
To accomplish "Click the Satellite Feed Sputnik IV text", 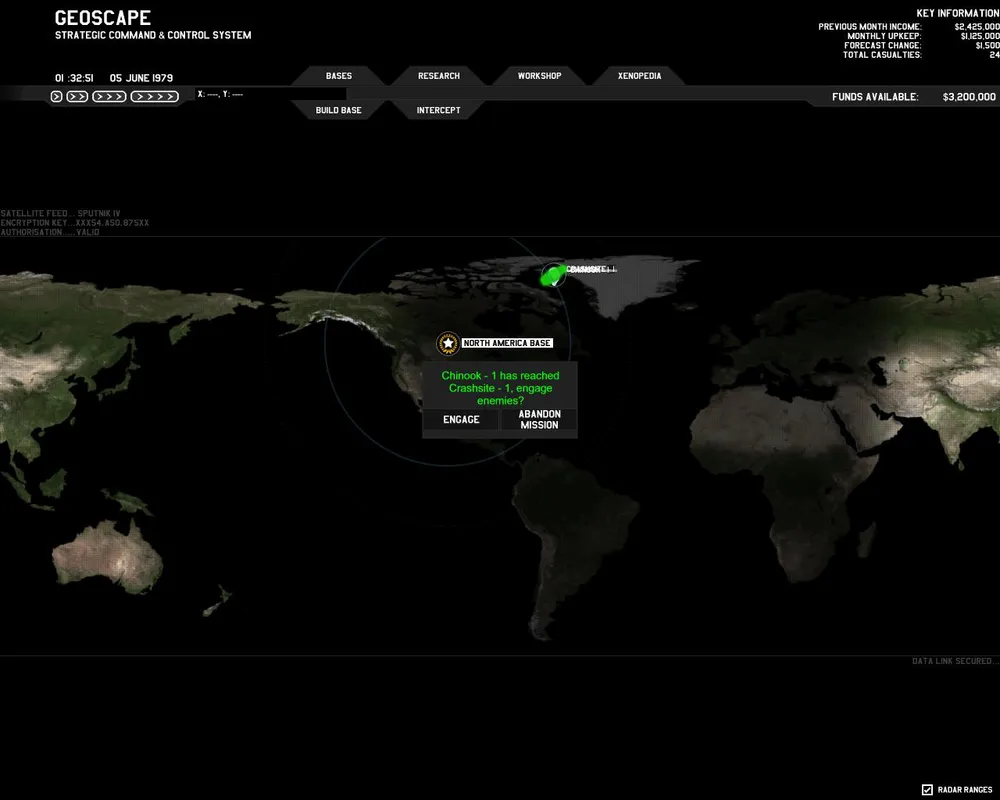I will (61, 213).
